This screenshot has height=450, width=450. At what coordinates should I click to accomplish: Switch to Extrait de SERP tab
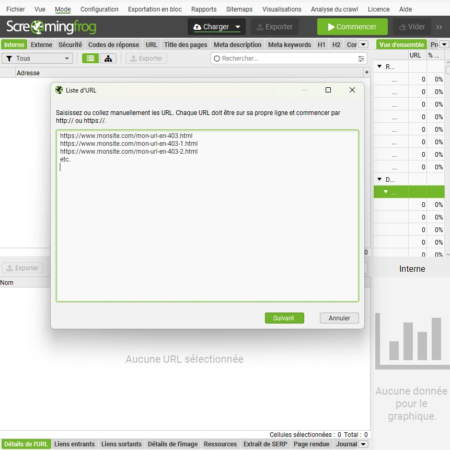(x=265, y=444)
